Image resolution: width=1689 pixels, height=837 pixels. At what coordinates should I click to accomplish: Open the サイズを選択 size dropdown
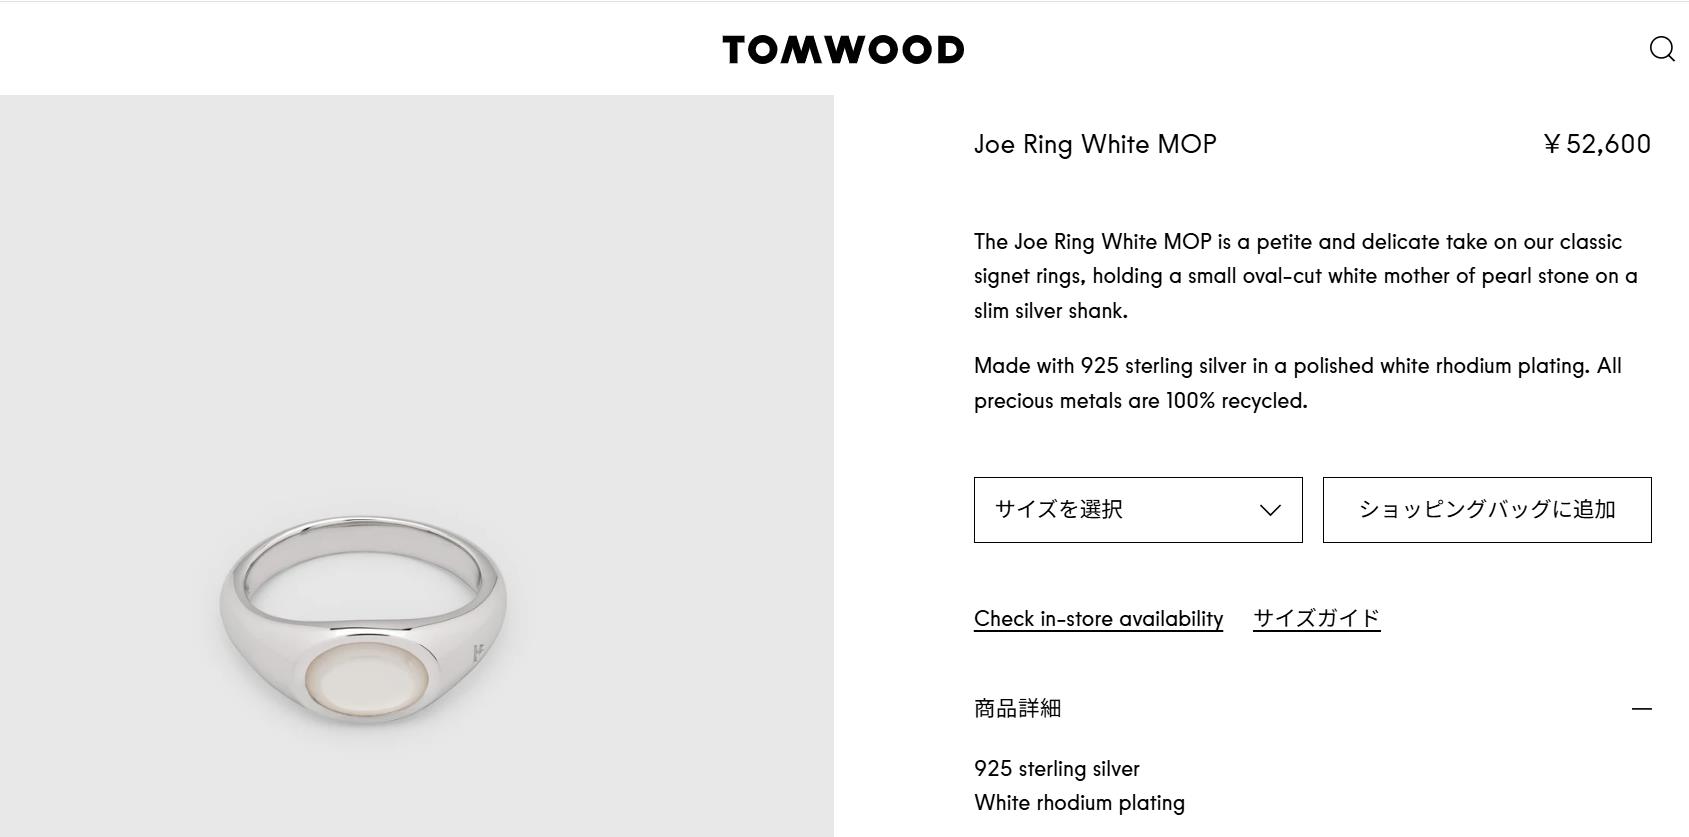pyautogui.click(x=1137, y=510)
